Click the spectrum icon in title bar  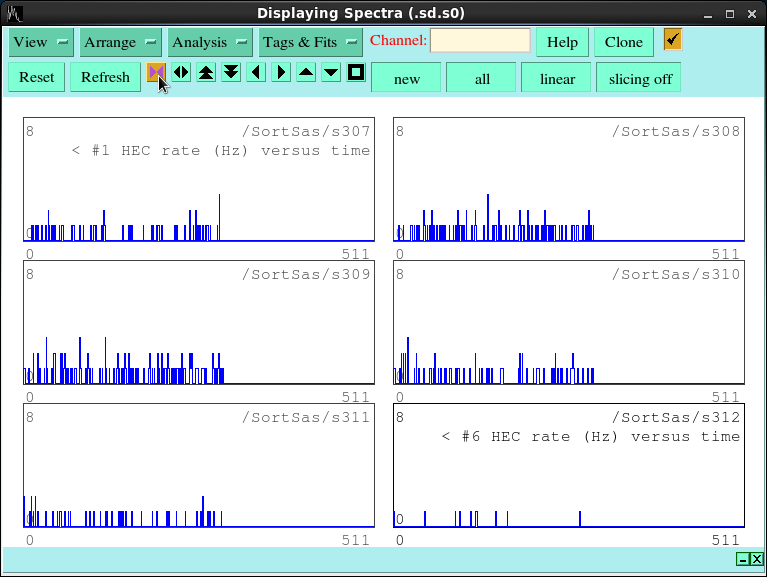pos(14,14)
